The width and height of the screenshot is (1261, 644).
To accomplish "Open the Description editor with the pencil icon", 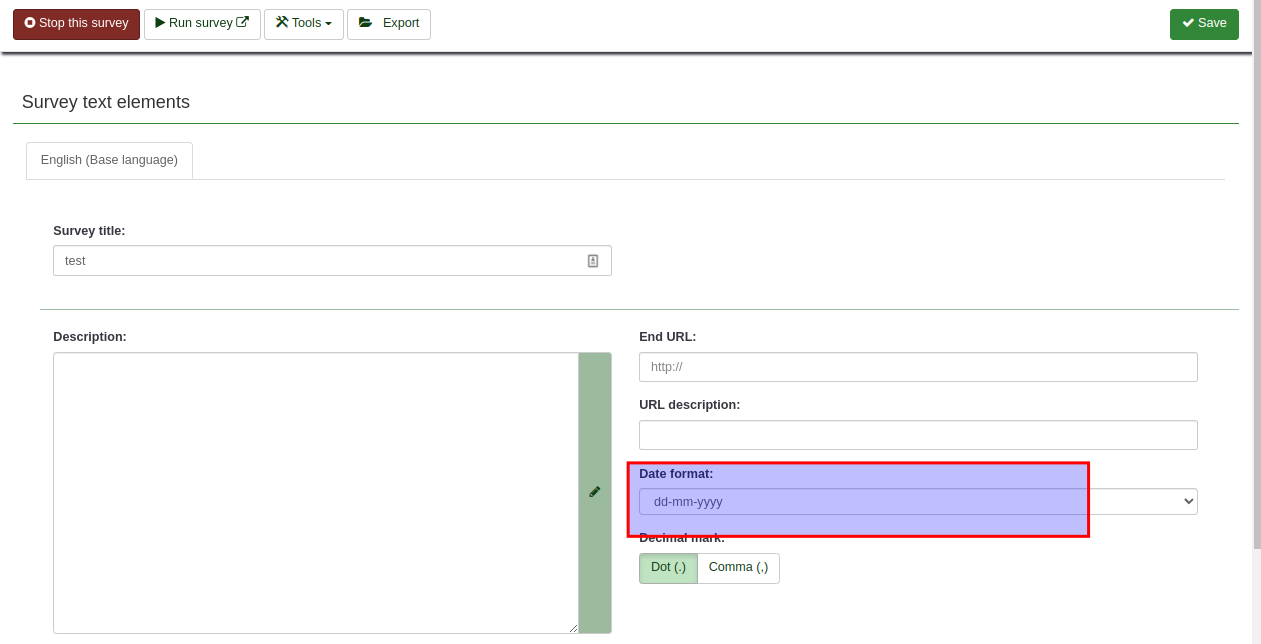I will coord(595,492).
